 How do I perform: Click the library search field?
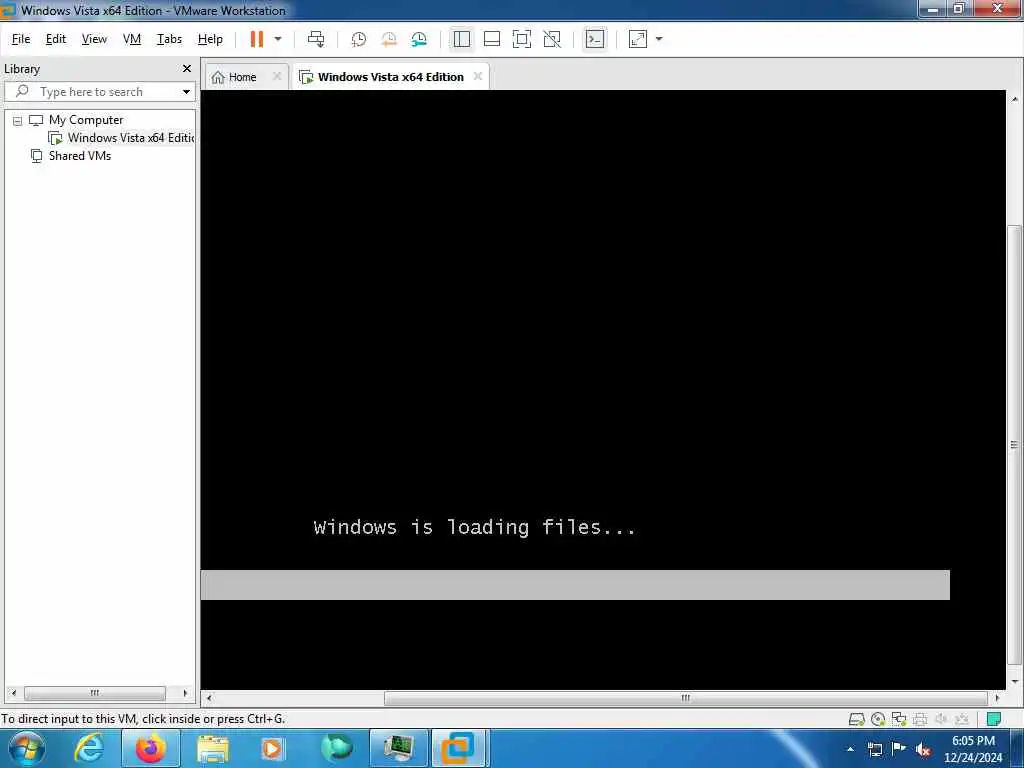[x=98, y=92]
